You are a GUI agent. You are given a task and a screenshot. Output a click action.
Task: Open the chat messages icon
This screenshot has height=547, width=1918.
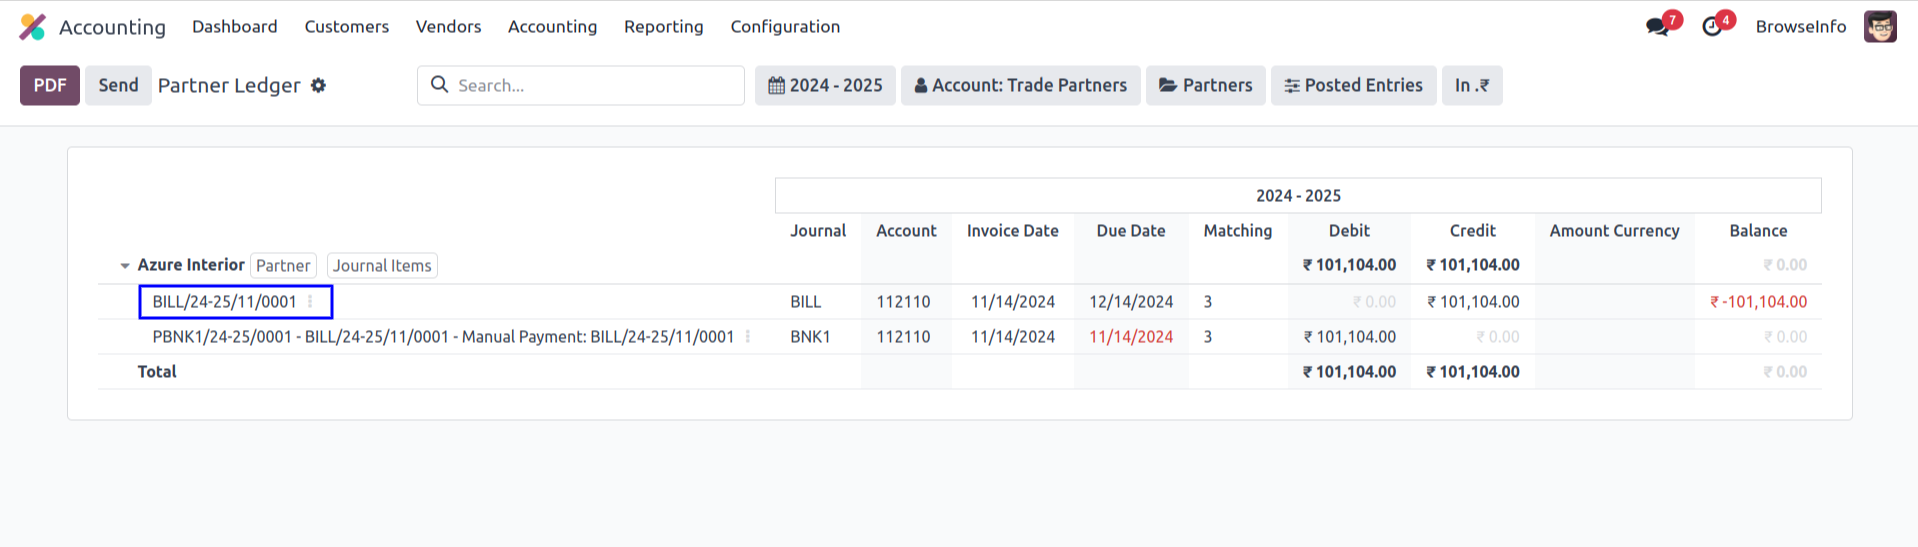[x=1658, y=27]
